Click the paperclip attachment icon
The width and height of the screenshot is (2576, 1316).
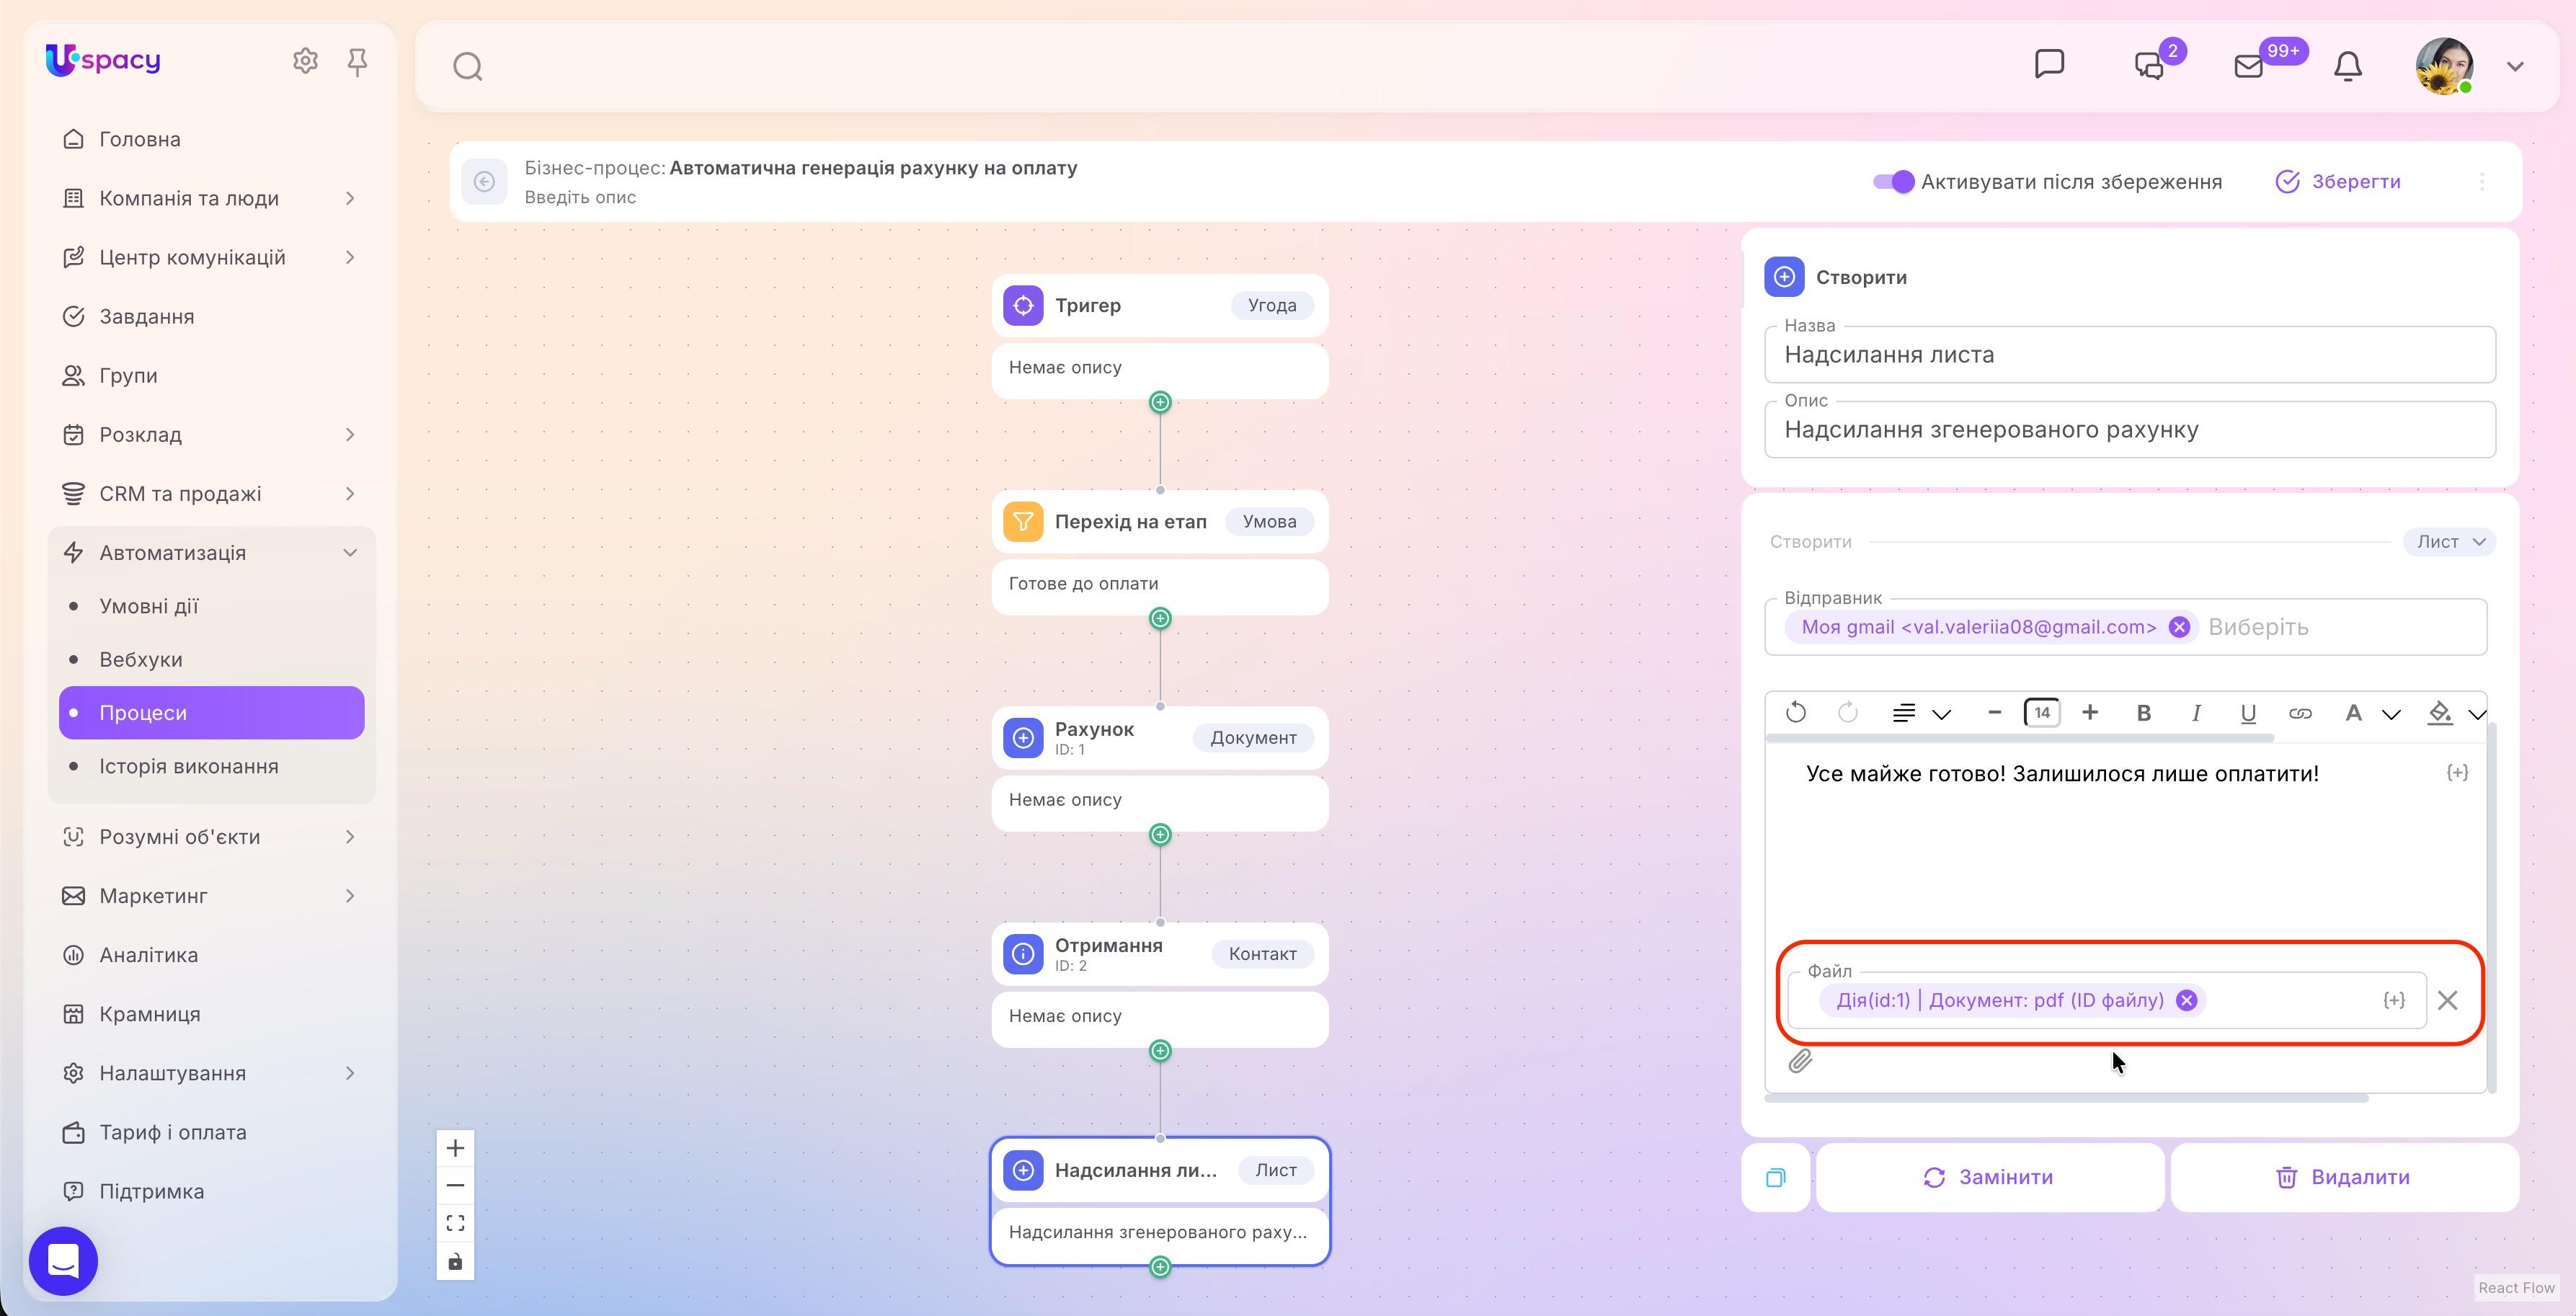(x=1800, y=1061)
